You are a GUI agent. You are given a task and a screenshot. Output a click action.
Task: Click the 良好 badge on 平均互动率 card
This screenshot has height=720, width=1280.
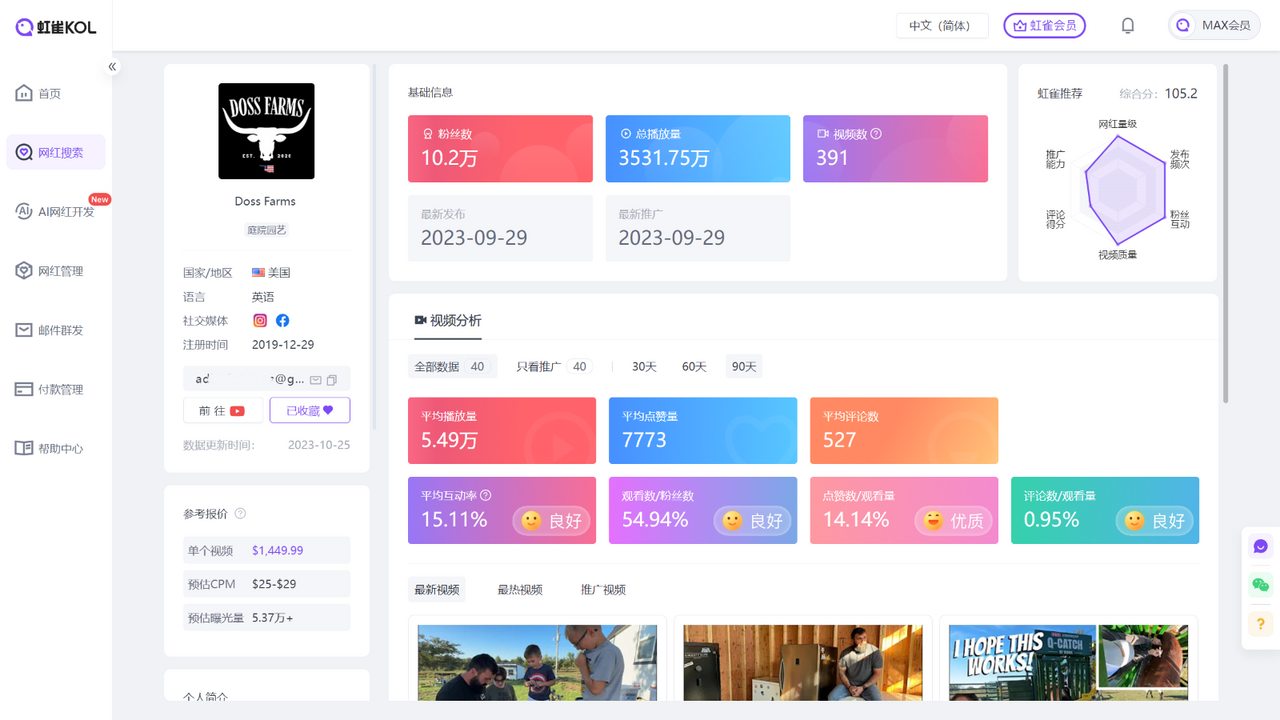[x=551, y=521]
